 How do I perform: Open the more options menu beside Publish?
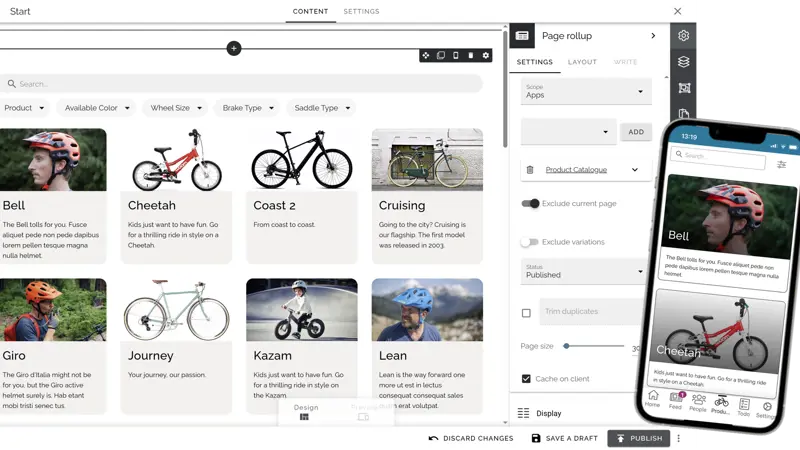(679, 438)
